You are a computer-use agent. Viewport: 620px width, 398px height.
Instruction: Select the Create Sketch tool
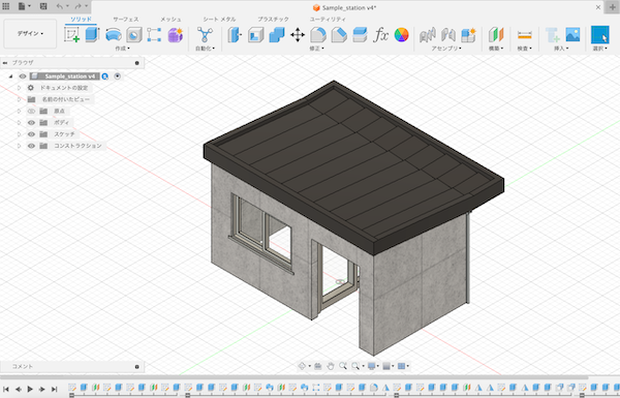[72, 35]
